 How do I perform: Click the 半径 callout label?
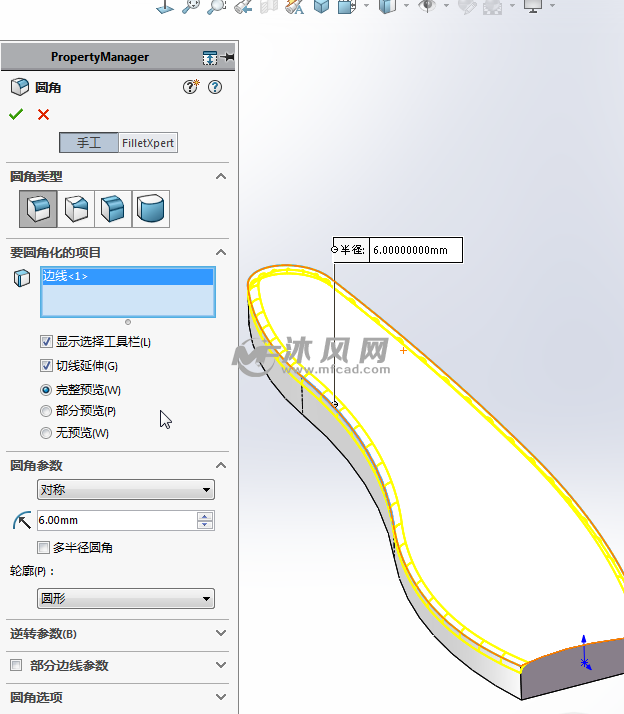[352, 250]
